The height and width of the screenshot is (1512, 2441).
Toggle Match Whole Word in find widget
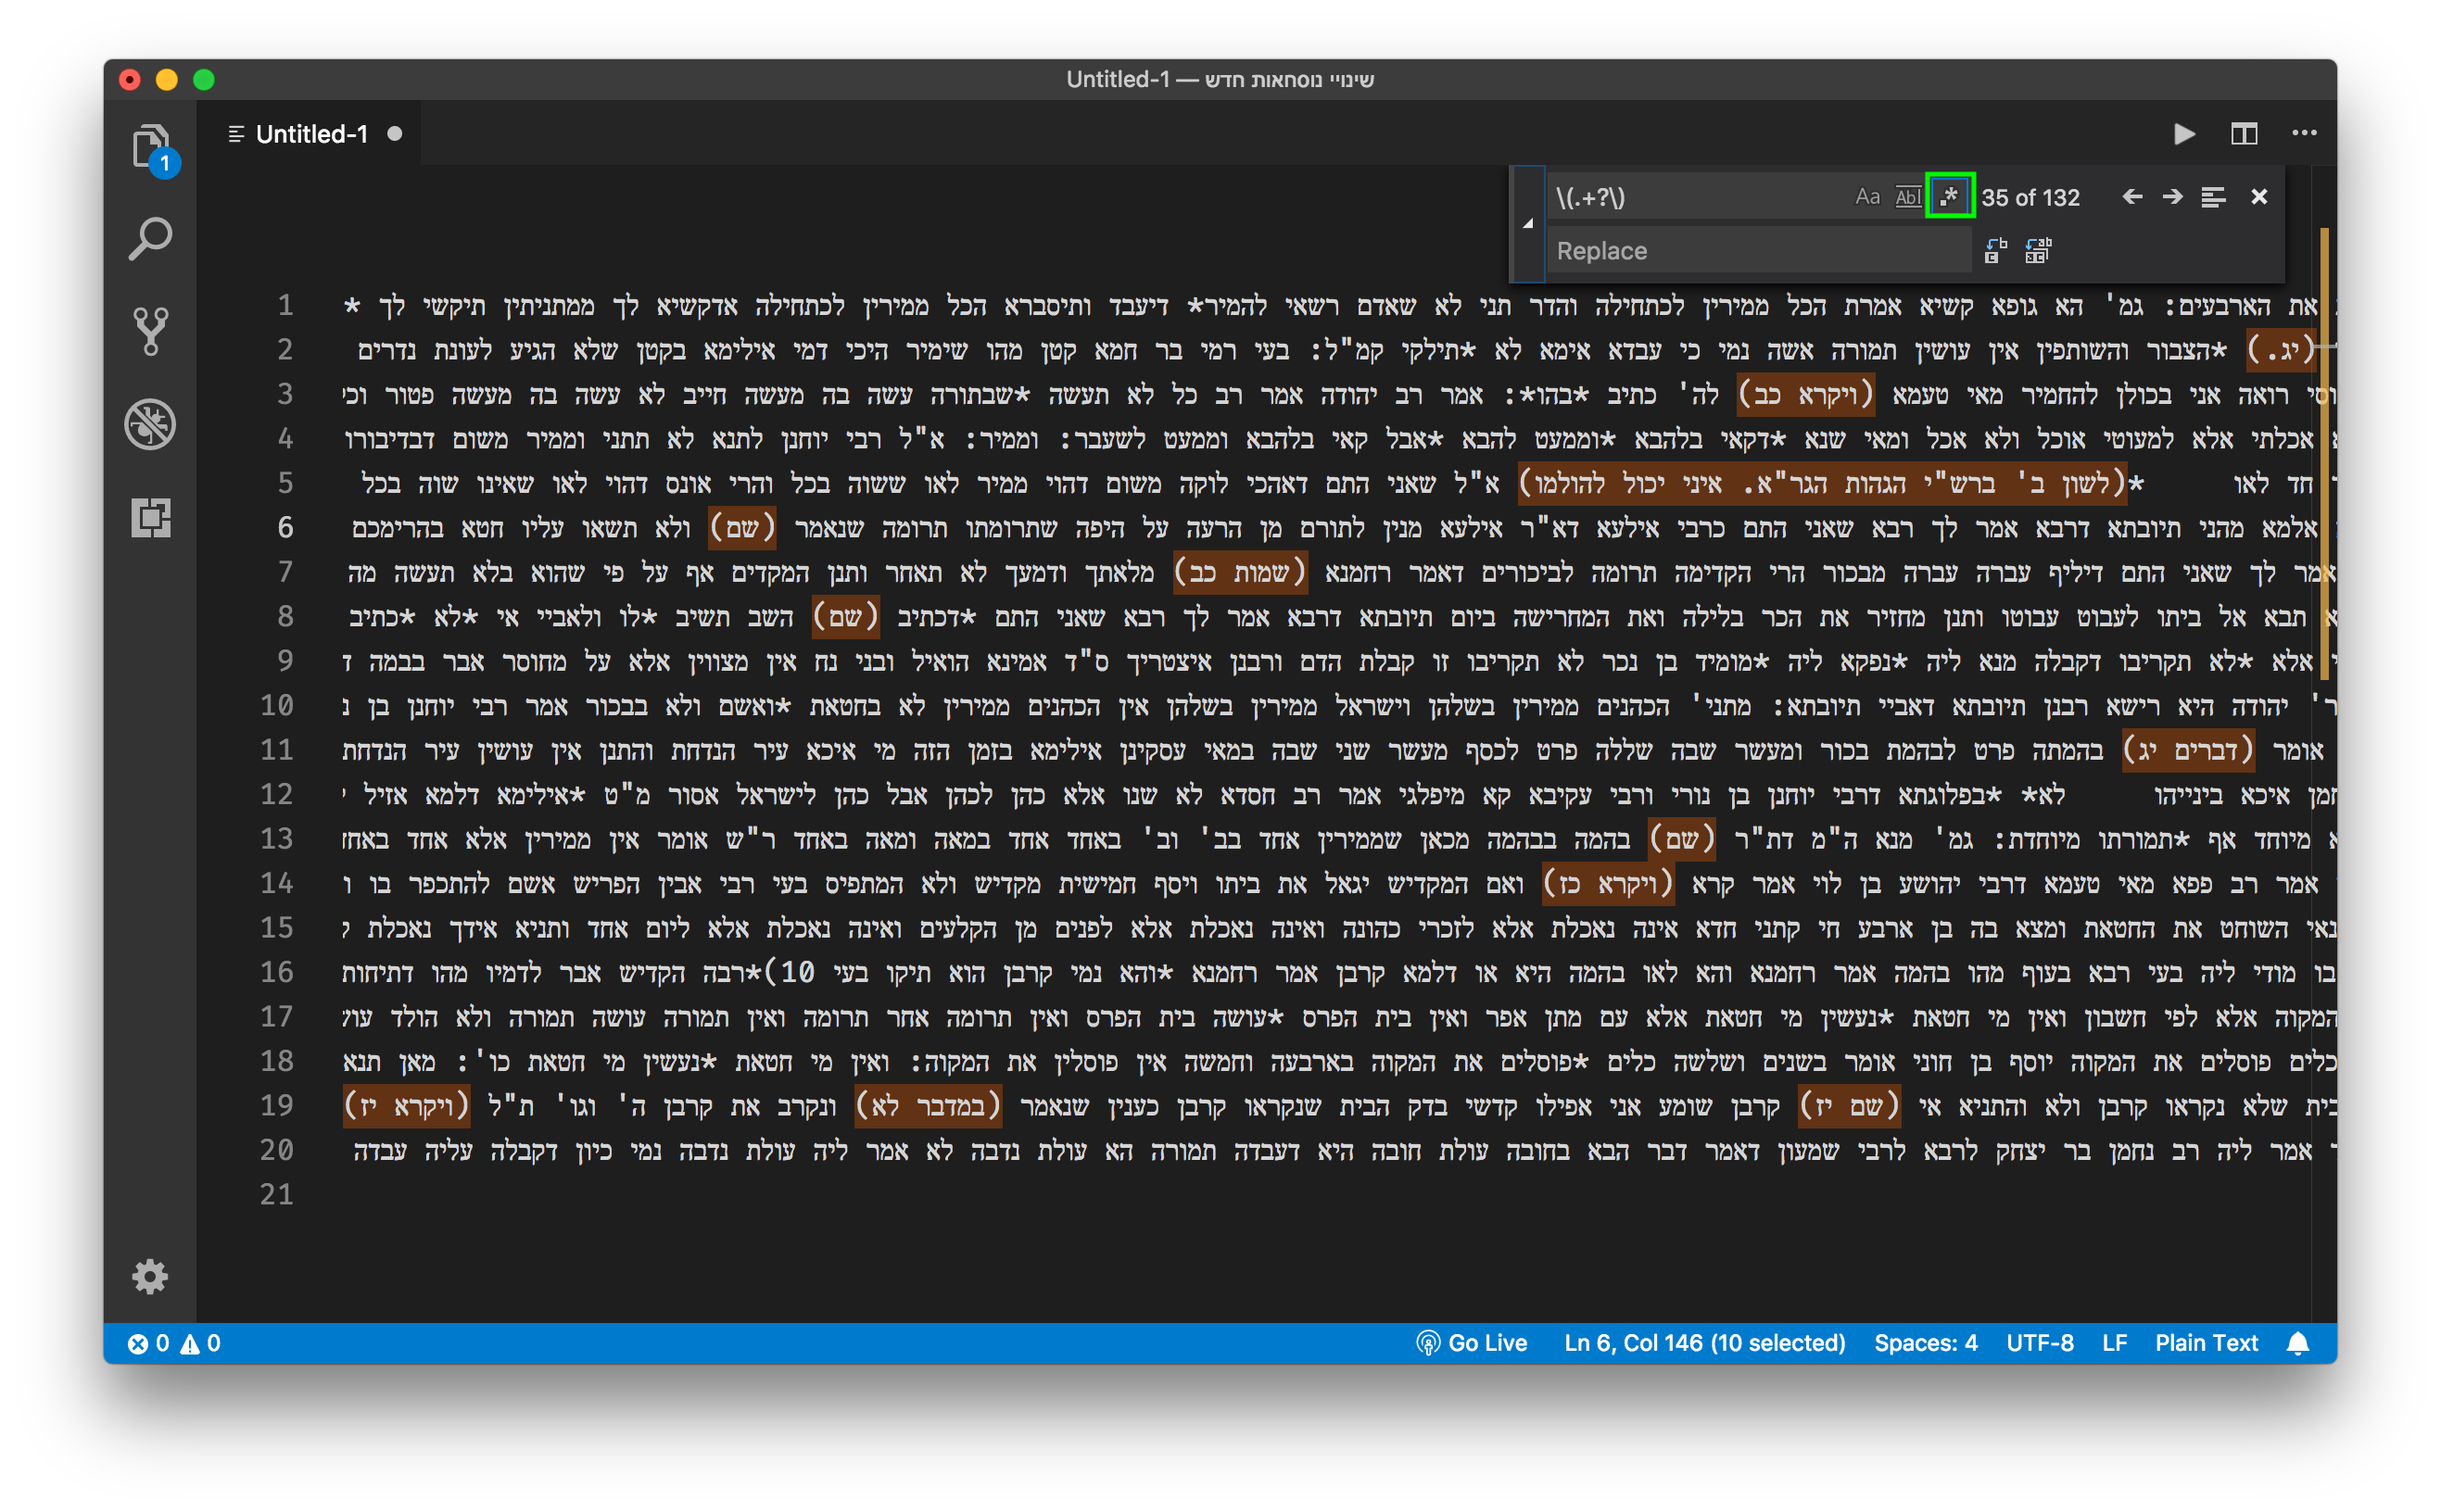tap(1908, 196)
